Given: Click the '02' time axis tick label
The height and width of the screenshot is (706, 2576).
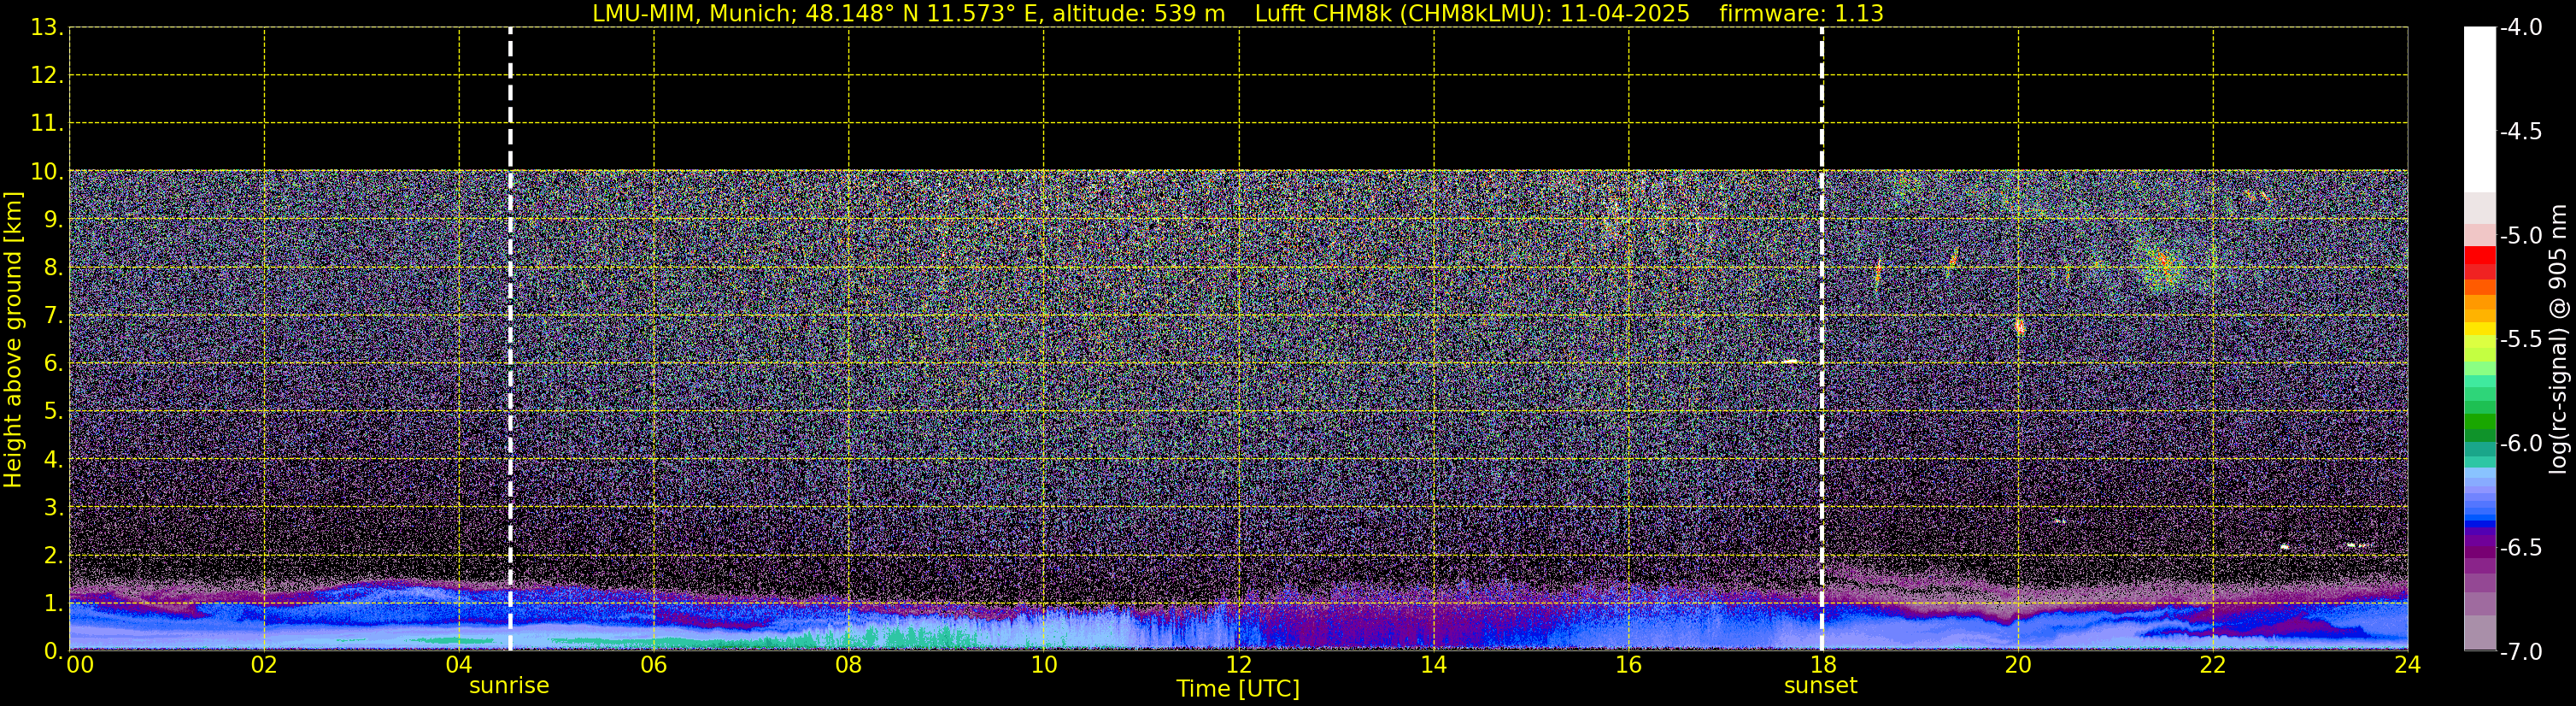Looking at the screenshot, I should tap(264, 665).
